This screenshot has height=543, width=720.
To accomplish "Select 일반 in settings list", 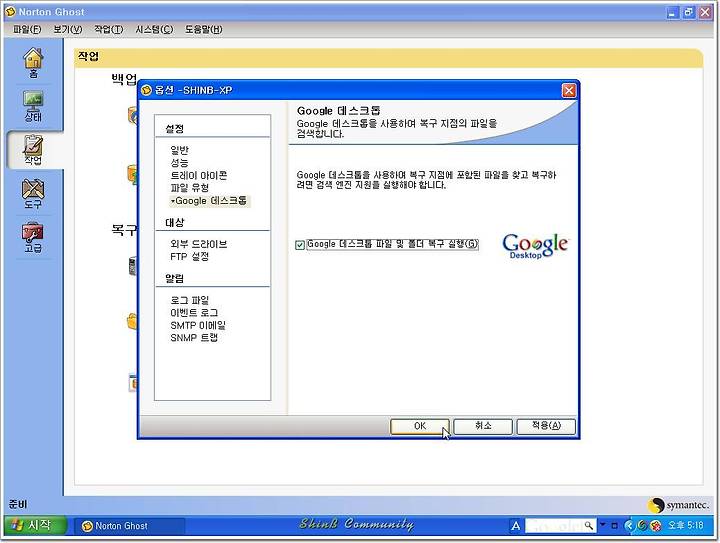I will pos(180,151).
